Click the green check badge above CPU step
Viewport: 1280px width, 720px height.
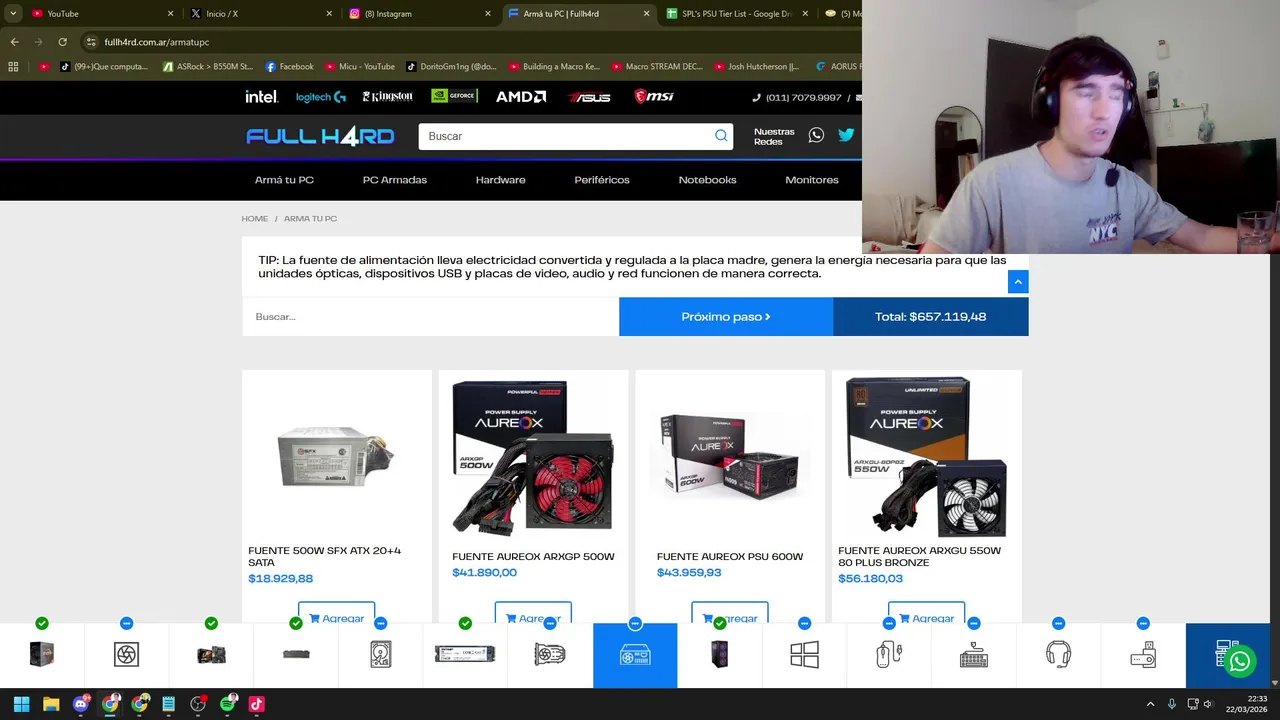[x=42, y=623]
